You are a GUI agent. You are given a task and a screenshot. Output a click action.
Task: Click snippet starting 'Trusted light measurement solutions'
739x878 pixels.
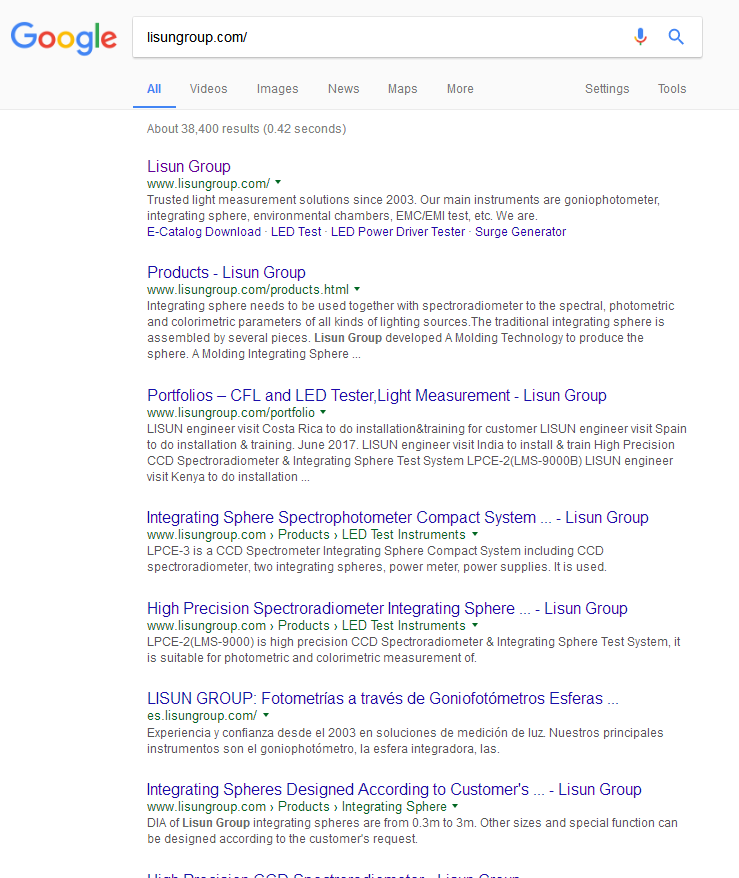pos(403,208)
